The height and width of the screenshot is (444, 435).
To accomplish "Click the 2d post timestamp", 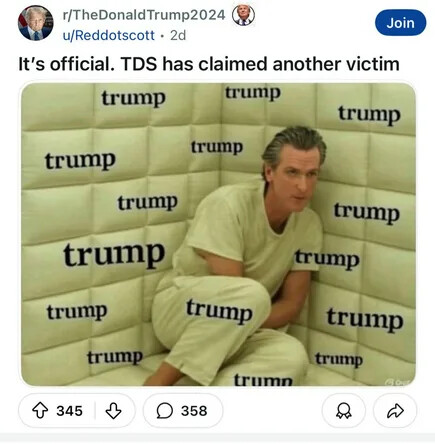I will [178, 35].
